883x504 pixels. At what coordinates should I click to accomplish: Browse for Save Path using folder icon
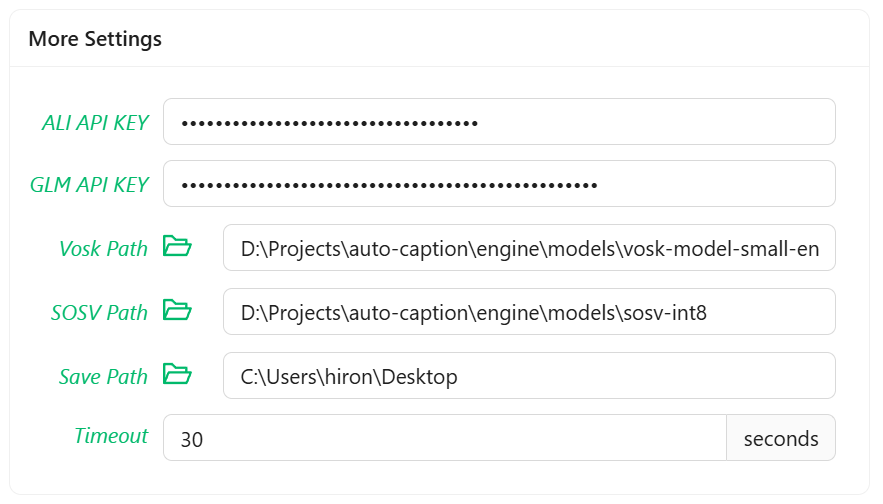[x=177, y=374]
